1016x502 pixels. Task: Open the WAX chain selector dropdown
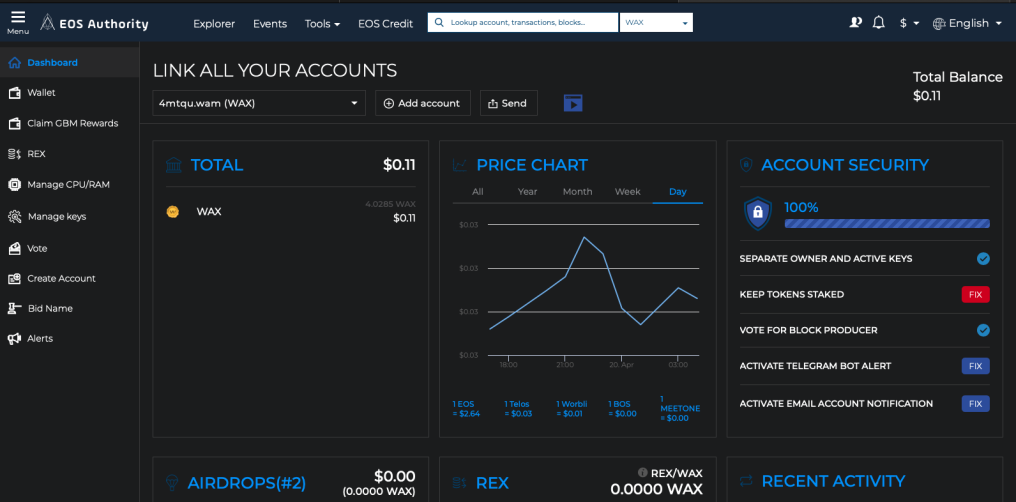point(656,23)
